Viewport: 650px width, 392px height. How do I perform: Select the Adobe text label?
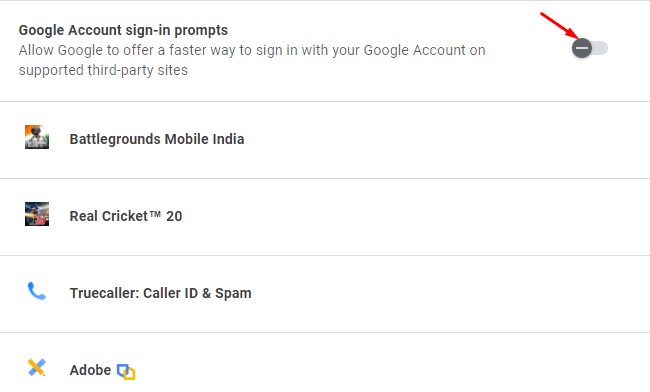90,370
